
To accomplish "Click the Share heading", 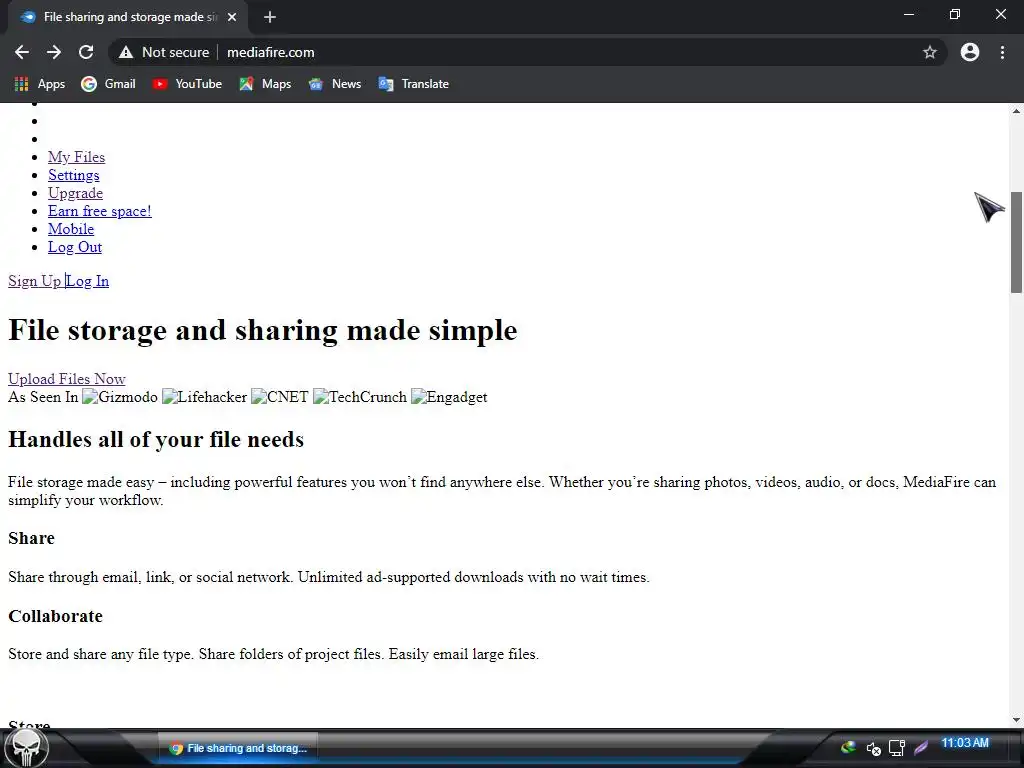I will (x=31, y=538).
